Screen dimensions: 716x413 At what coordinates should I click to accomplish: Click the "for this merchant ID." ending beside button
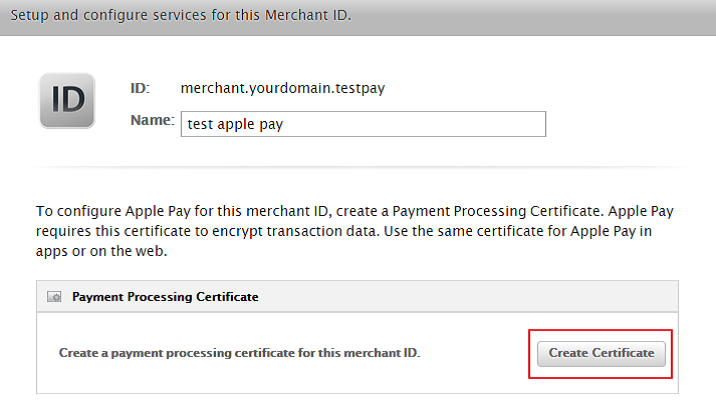pos(359,353)
